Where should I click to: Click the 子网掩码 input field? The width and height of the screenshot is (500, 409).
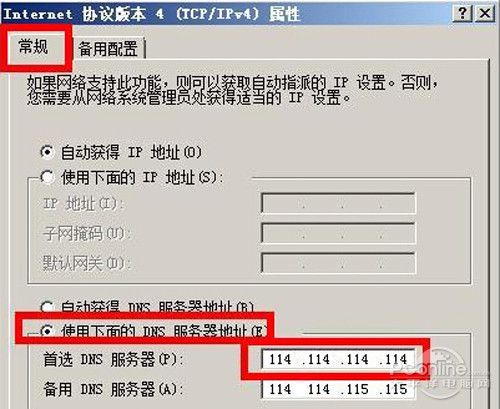coord(338,233)
